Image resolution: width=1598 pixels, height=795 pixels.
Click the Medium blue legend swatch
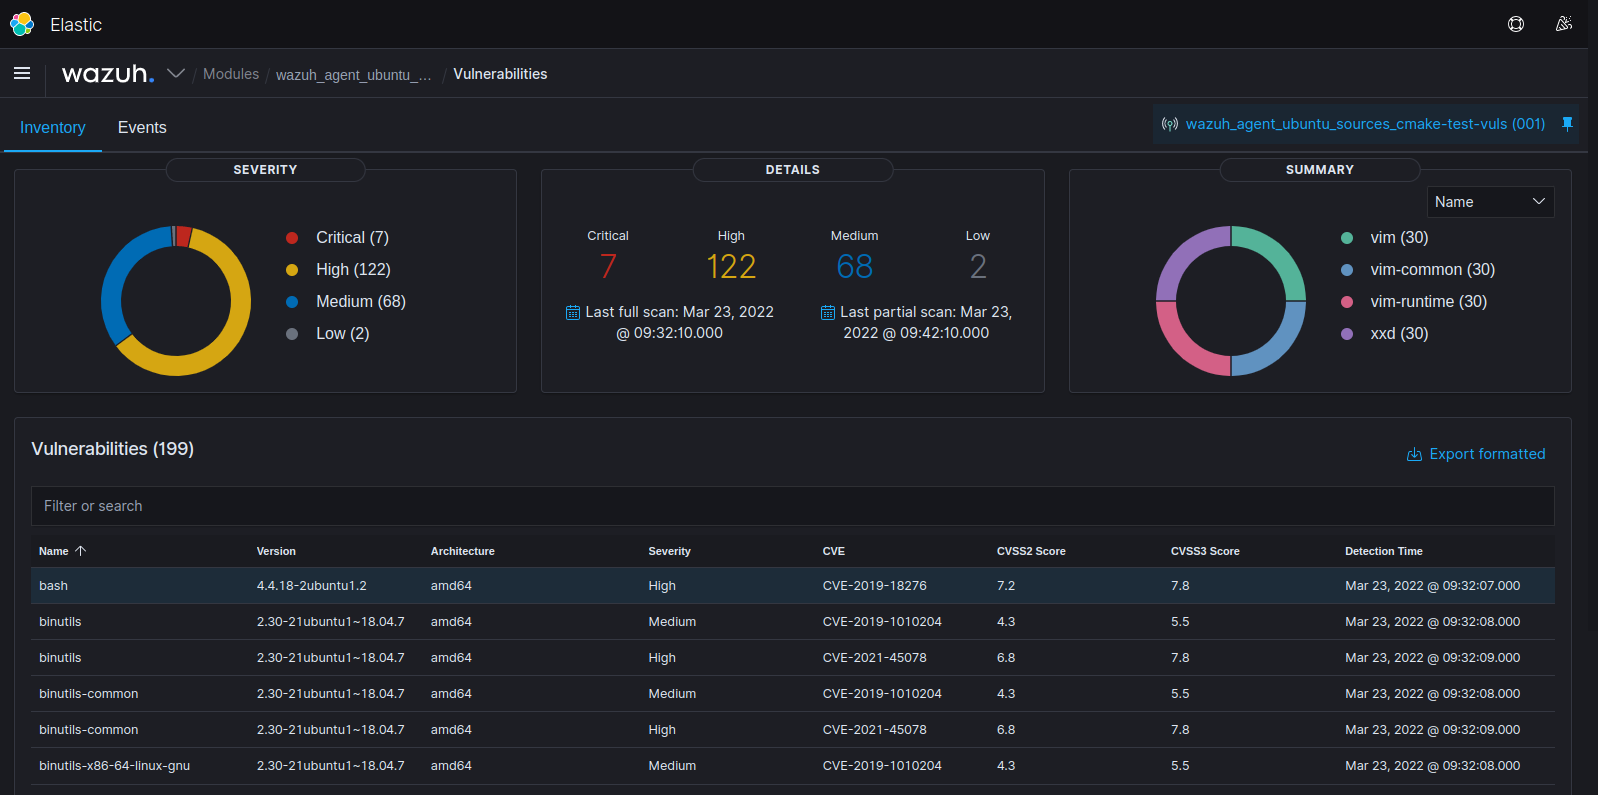[292, 302]
